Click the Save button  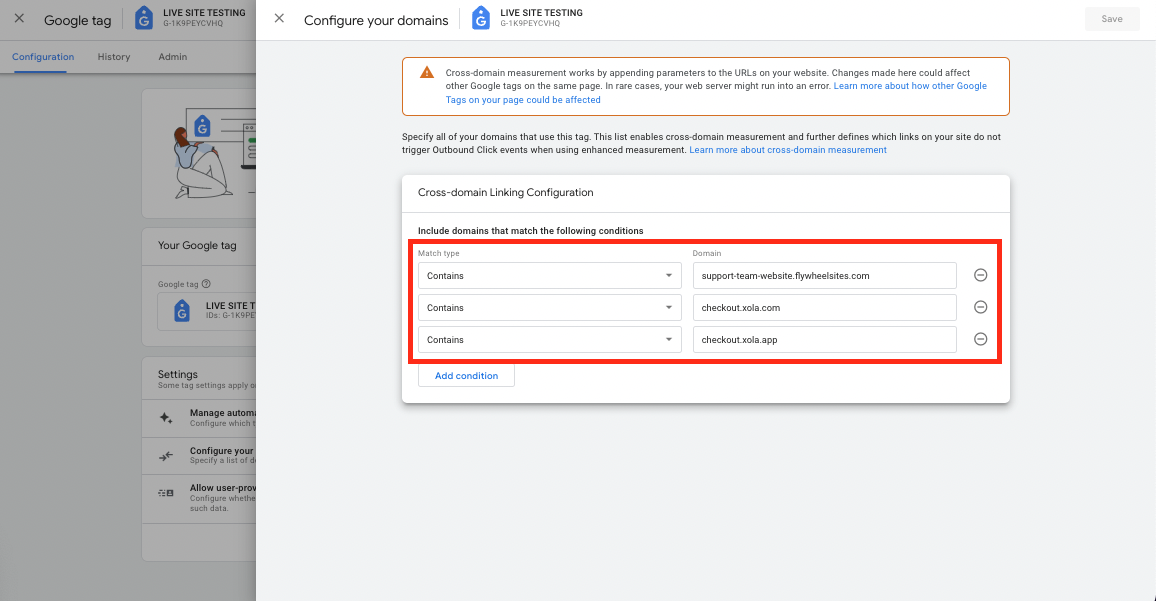(x=1112, y=19)
